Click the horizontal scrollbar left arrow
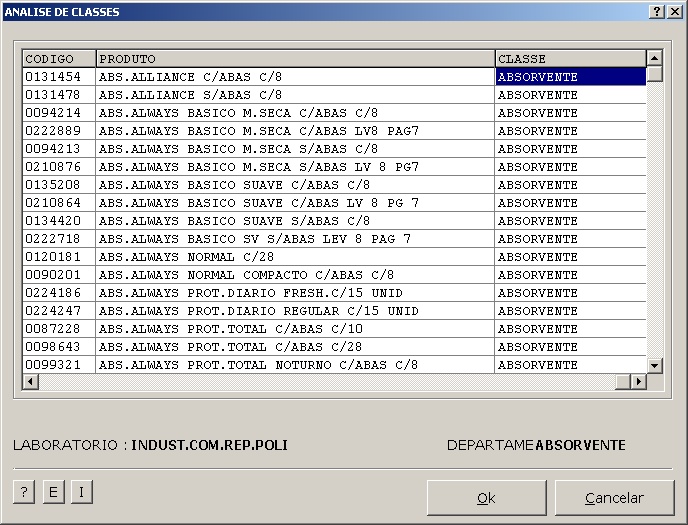The width and height of the screenshot is (688, 525). pos(30,382)
